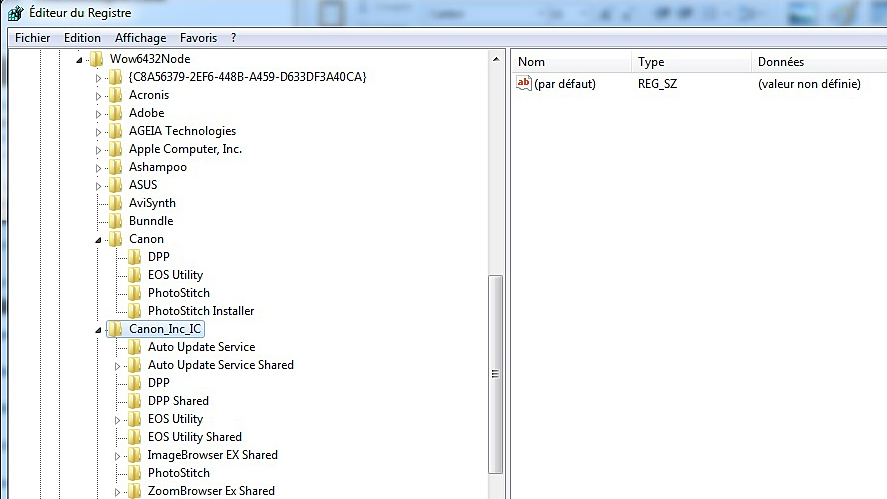Open the Fichier menu
Image resolution: width=887 pixels, height=499 pixels.
[32, 38]
